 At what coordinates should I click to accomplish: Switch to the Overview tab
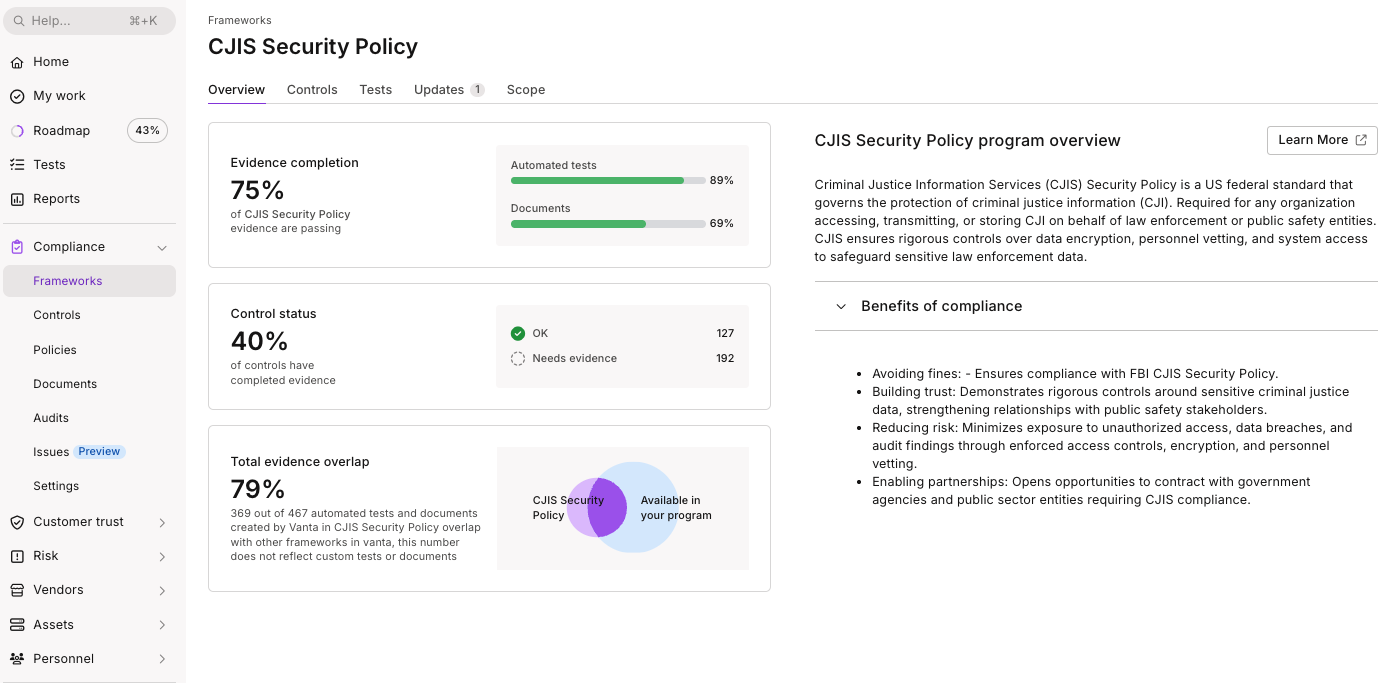(x=237, y=90)
